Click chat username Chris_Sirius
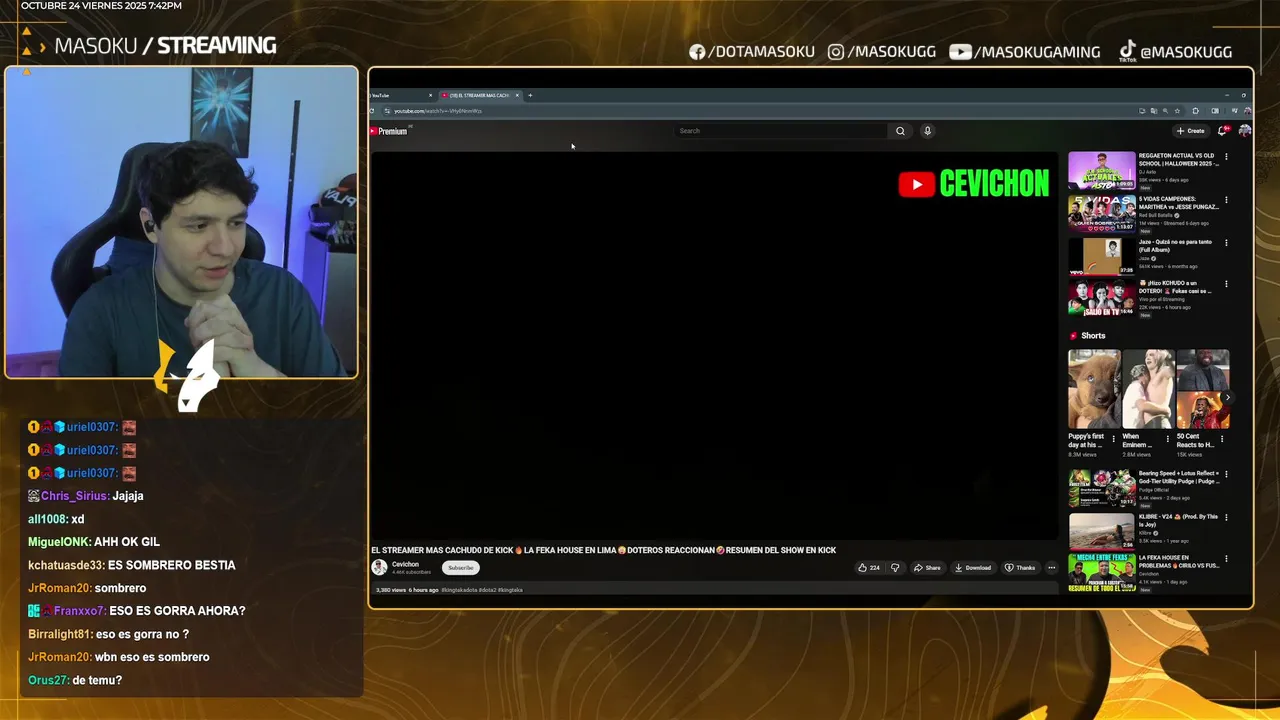The height and width of the screenshot is (720, 1280). pos(74,496)
